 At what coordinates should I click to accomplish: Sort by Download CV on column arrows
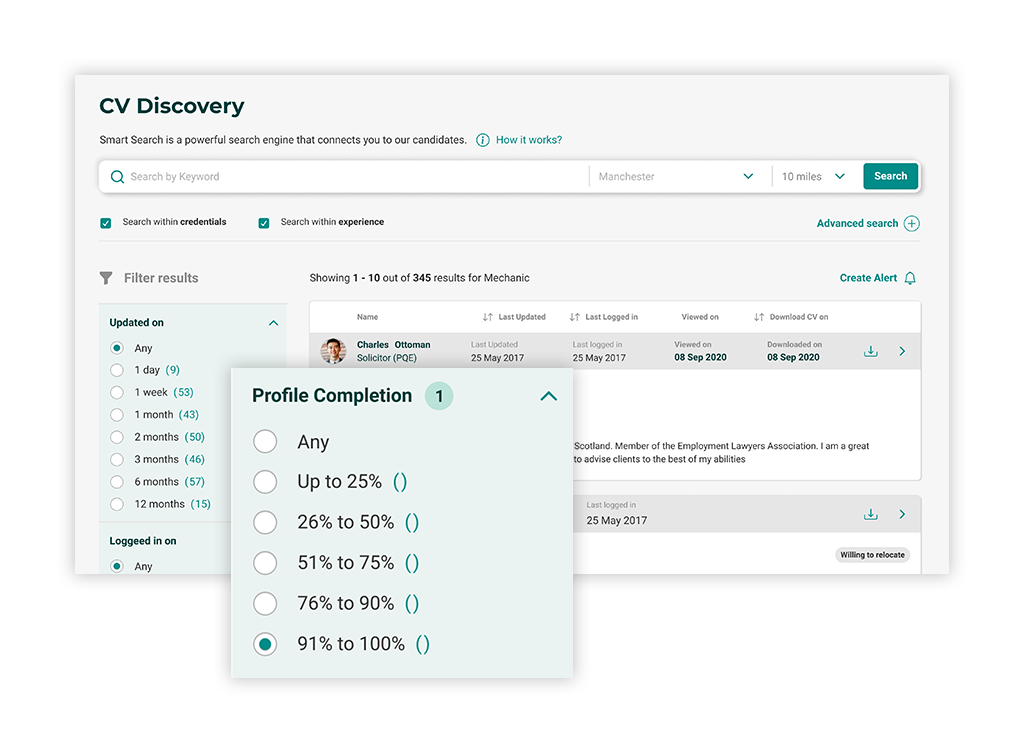click(x=758, y=317)
